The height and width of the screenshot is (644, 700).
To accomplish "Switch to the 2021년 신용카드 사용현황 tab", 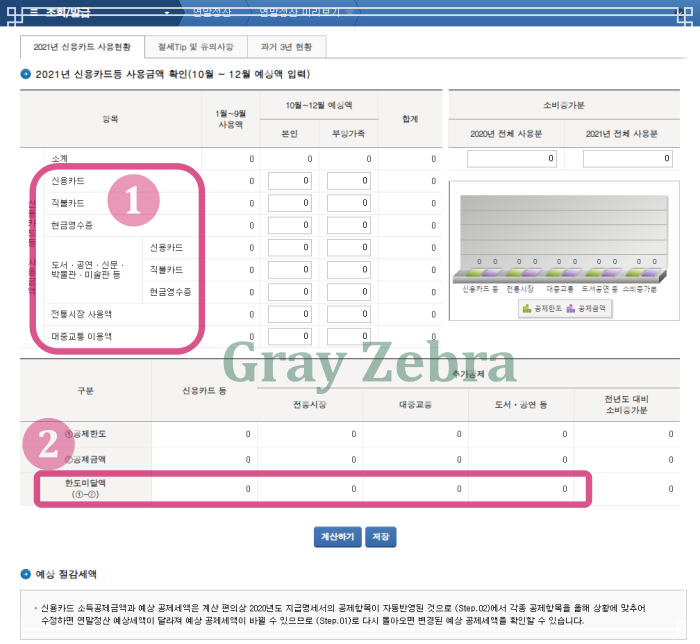I will click(x=82, y=47).
